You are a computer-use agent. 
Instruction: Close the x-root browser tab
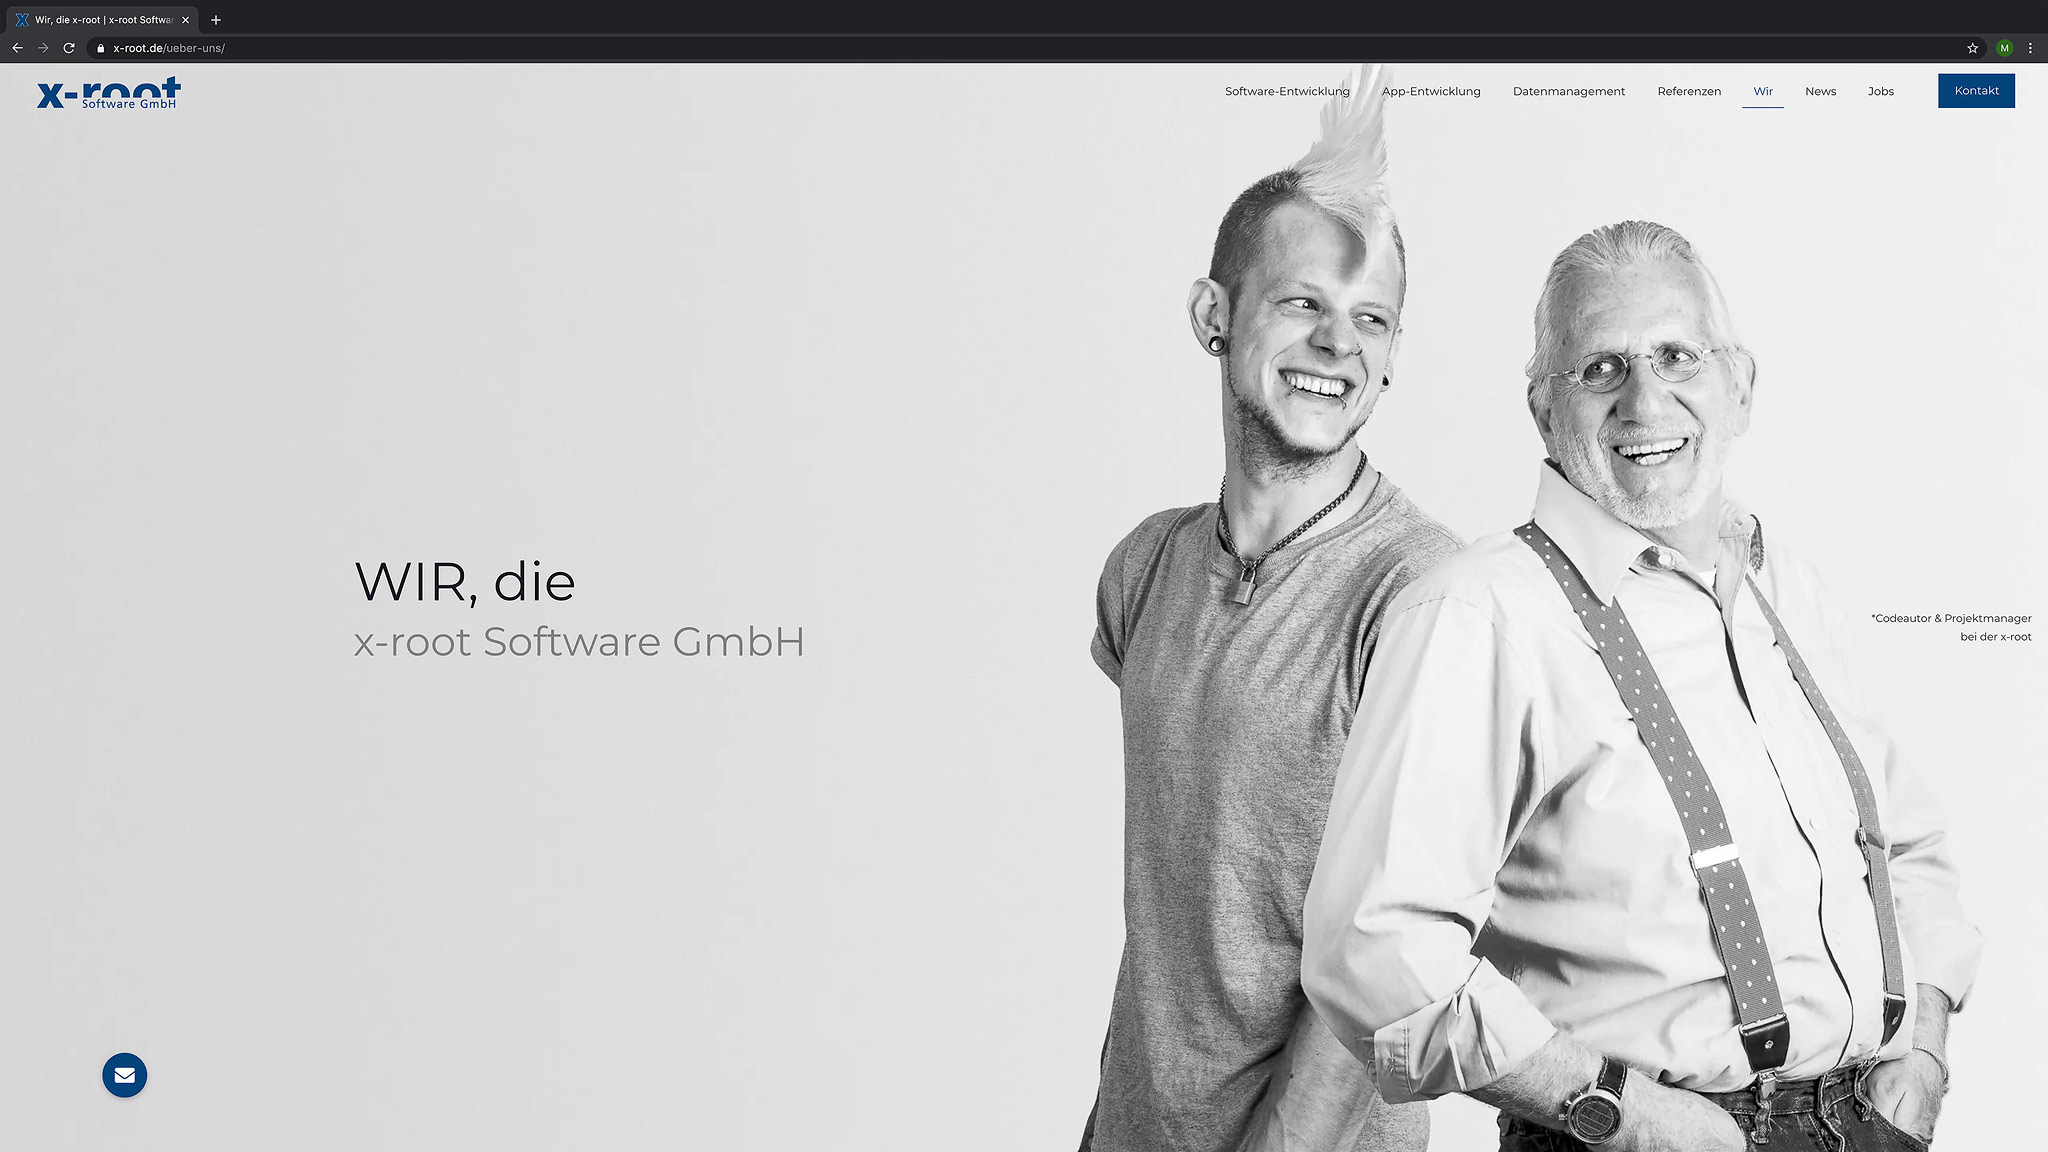point(185,20)
